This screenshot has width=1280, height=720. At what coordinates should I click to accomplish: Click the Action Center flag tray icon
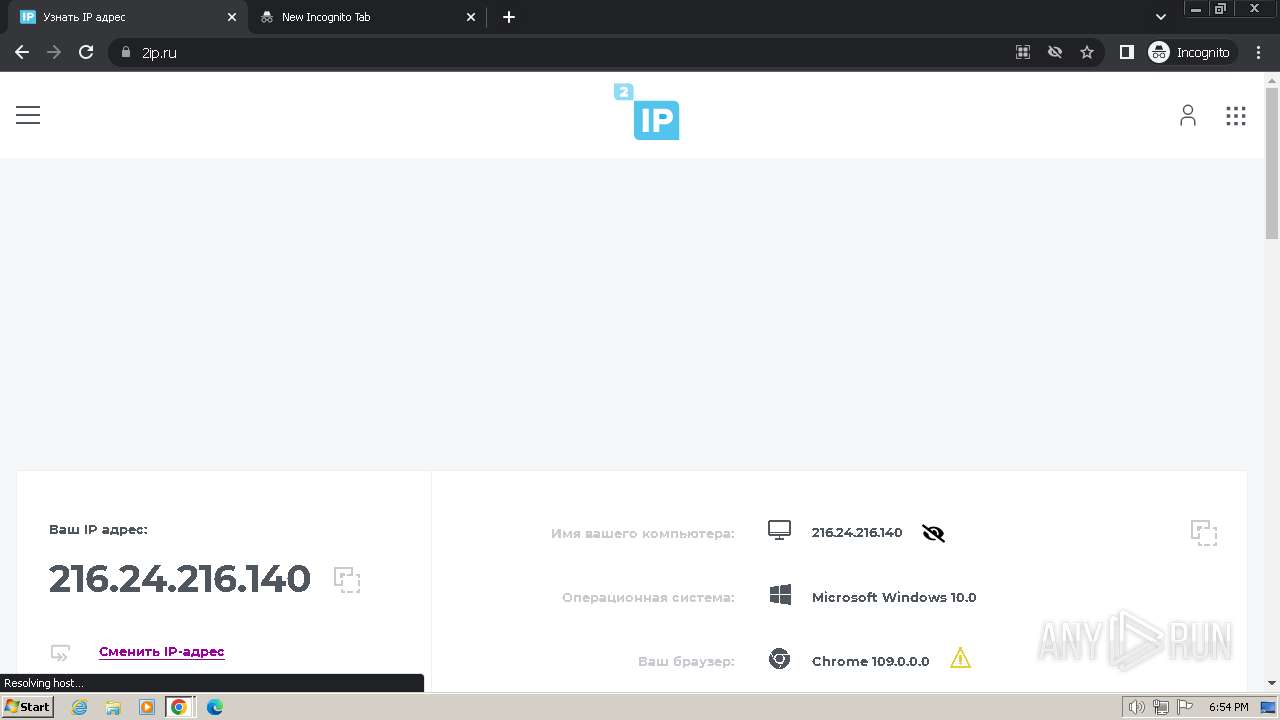pyautogui.click(x=1184, y=708)
